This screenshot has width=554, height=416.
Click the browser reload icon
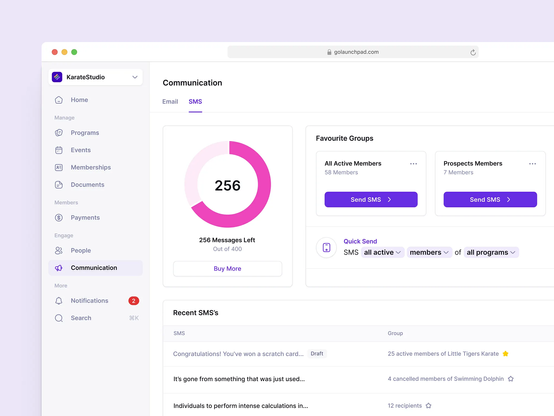(x=473, y=53)
